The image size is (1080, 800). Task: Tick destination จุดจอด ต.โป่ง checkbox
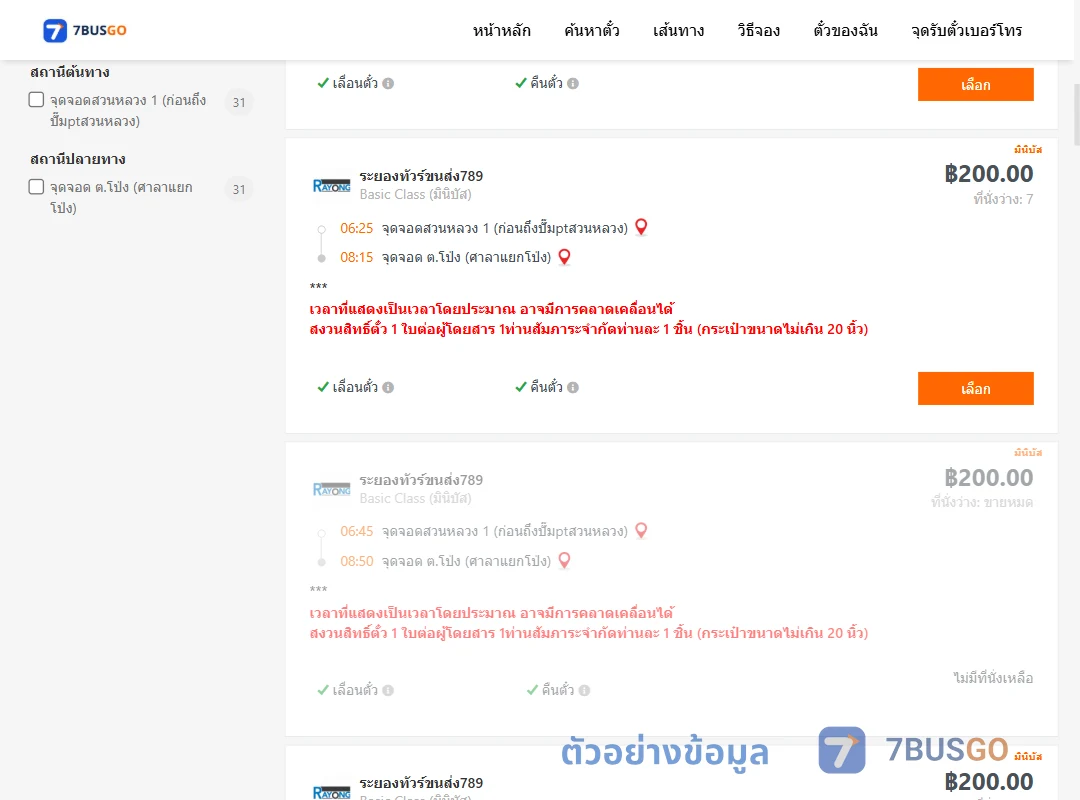(37, 187)
